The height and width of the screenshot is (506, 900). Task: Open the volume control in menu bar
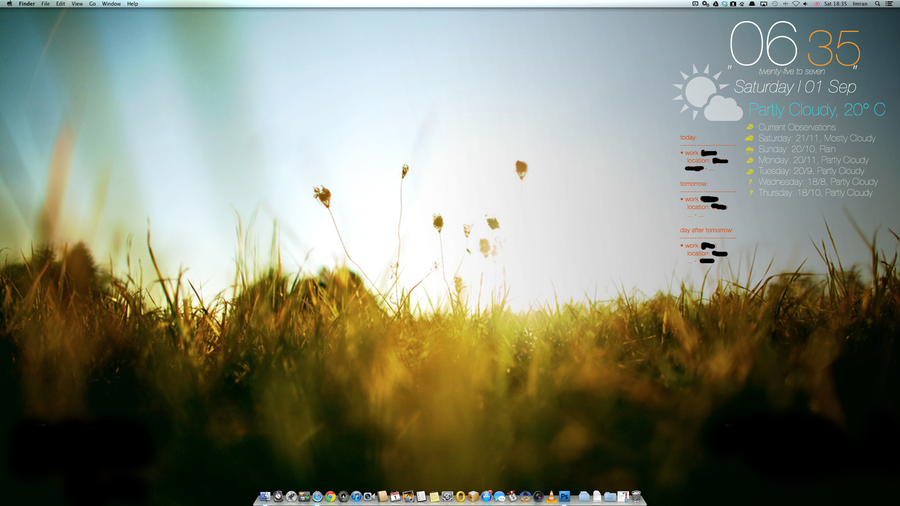click(805, 3)
